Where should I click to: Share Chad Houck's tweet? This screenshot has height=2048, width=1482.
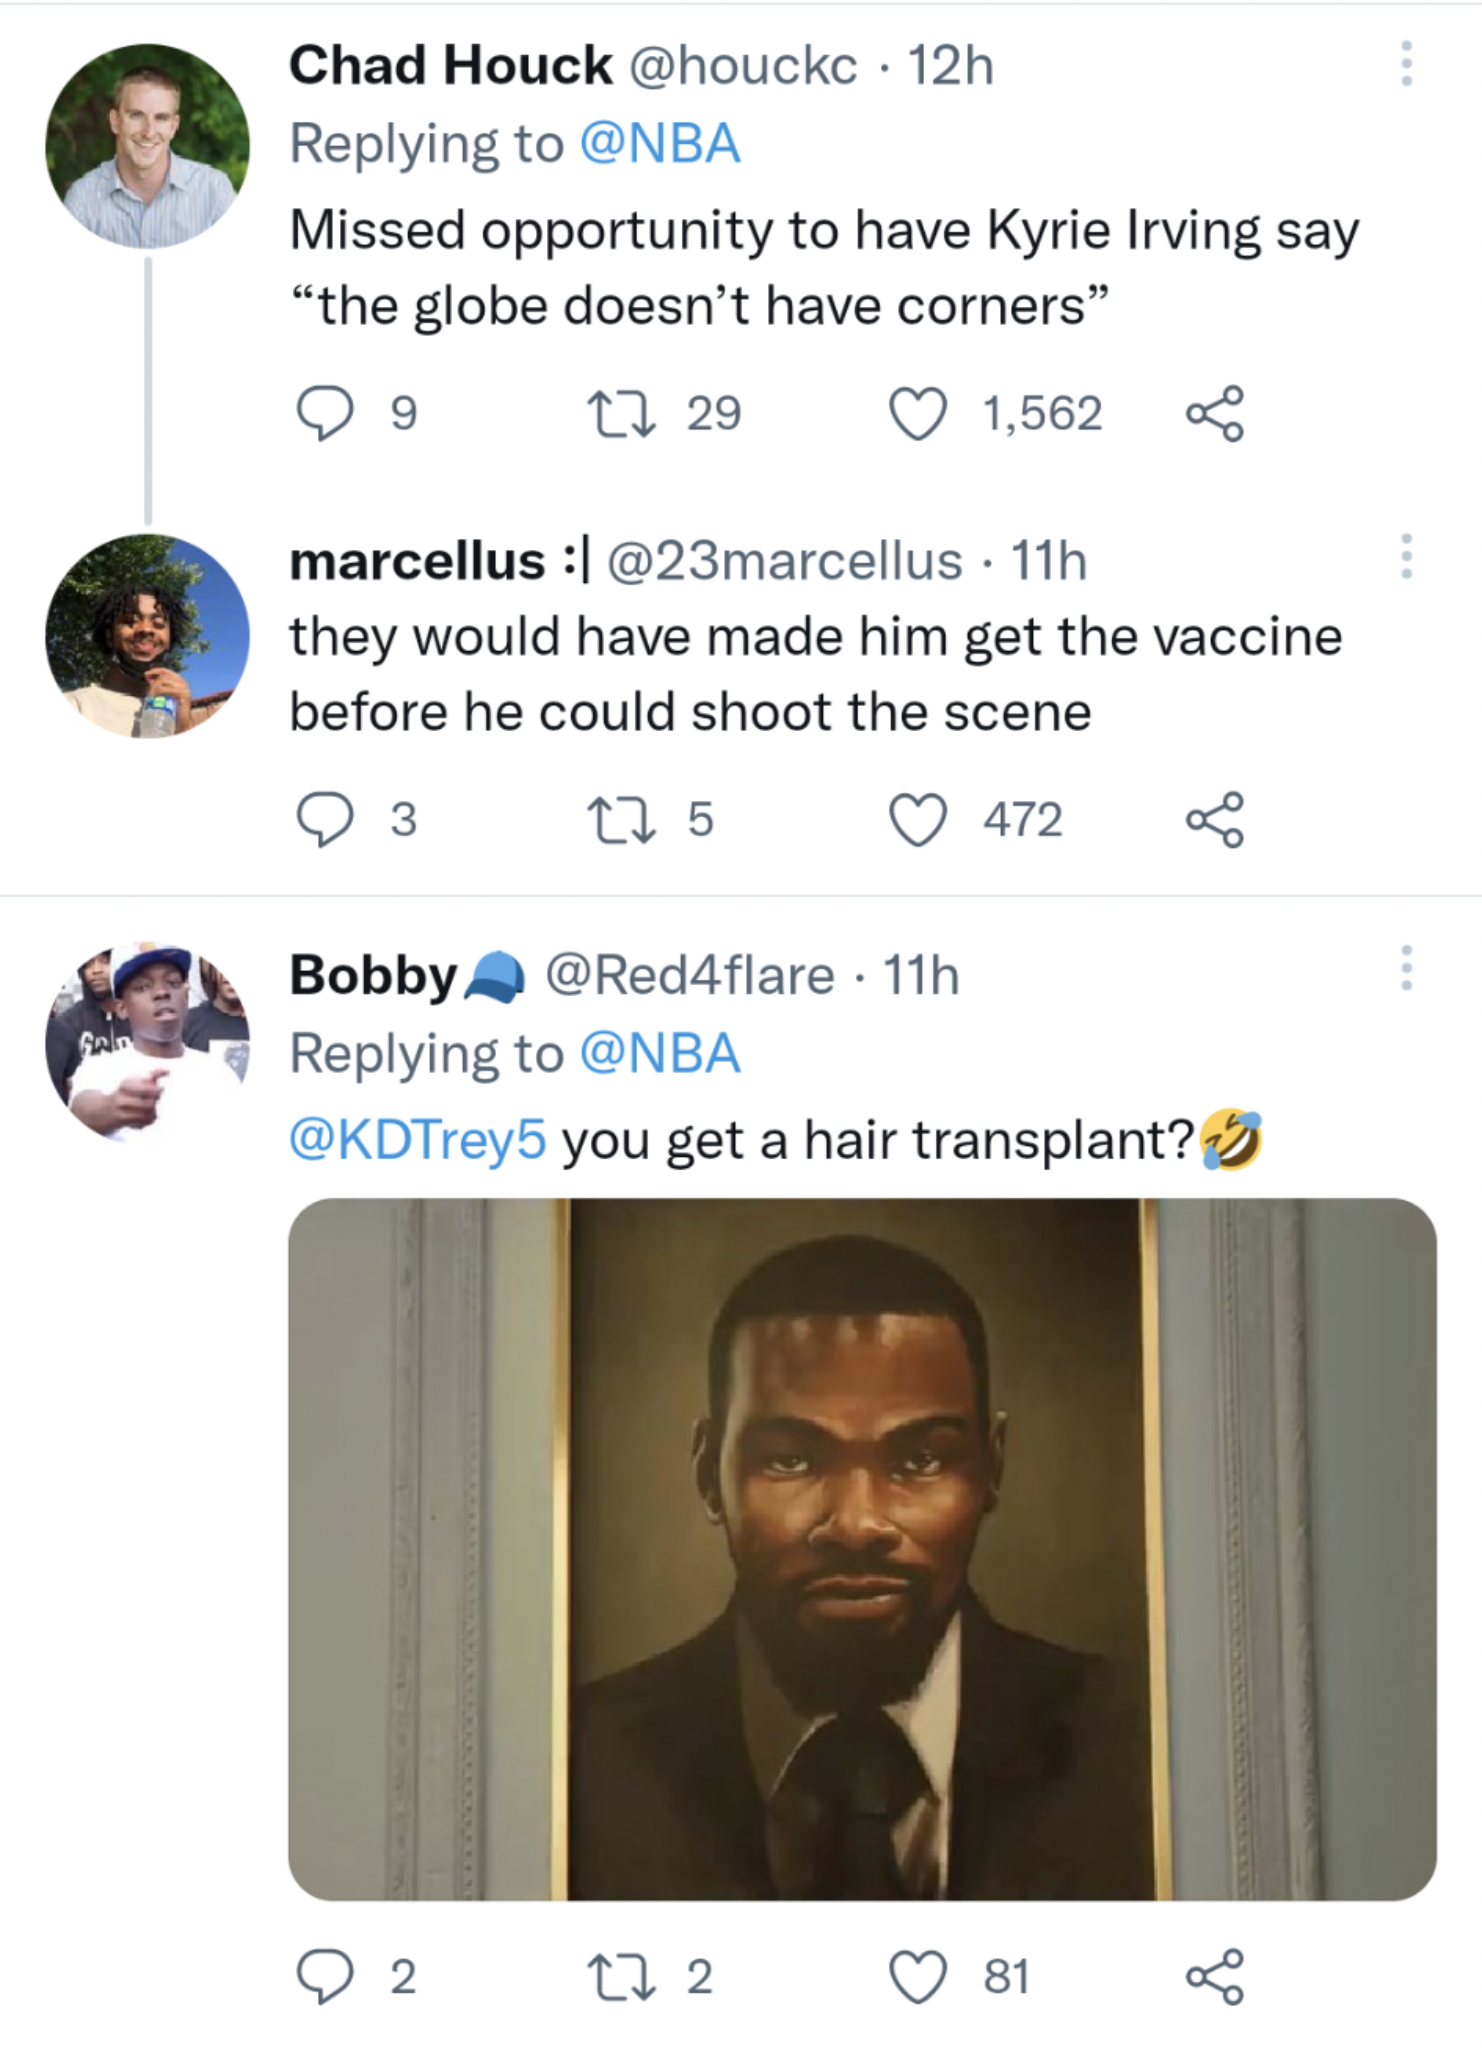[1215, 414]
